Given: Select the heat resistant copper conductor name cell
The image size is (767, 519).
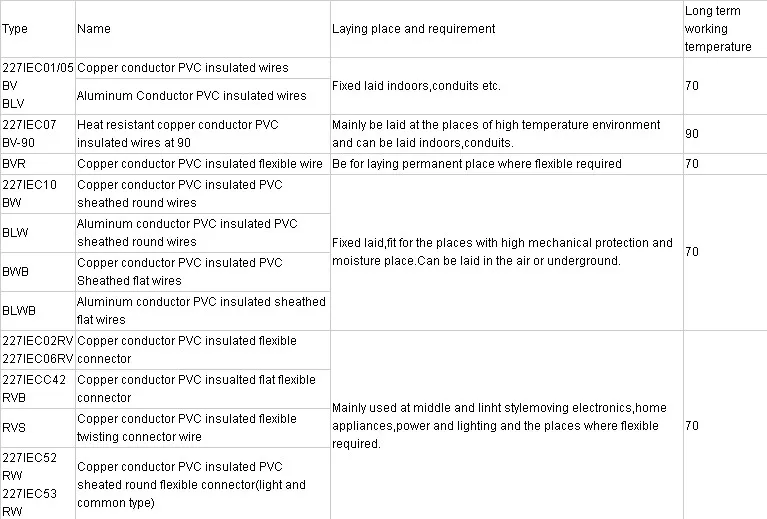Looking at the screenshot, I should tap(178, 134).
